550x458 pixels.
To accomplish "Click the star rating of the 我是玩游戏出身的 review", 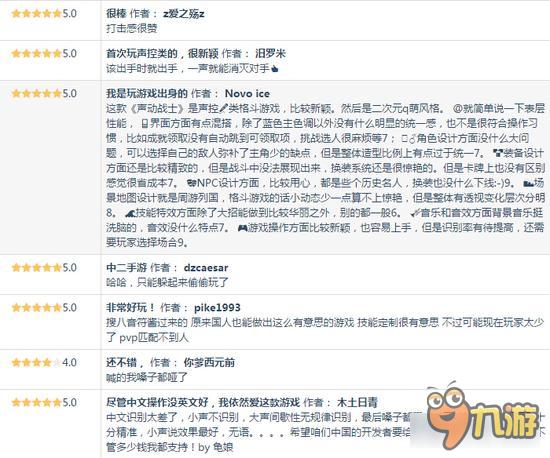I will coord(36,94).
